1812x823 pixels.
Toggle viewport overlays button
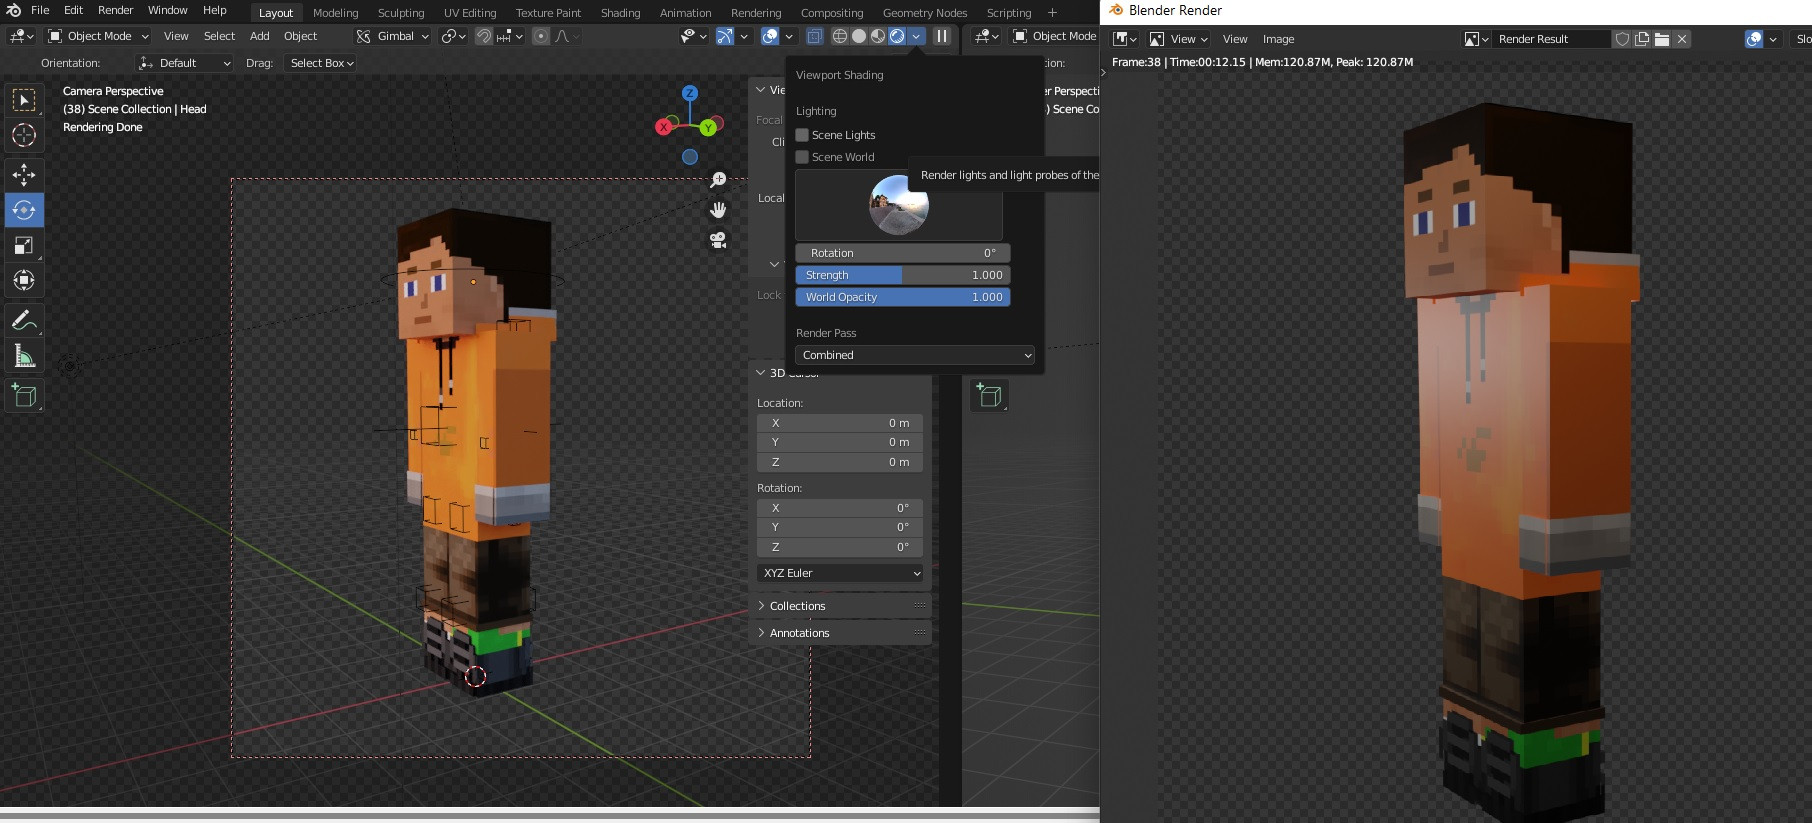pos(770,36)
